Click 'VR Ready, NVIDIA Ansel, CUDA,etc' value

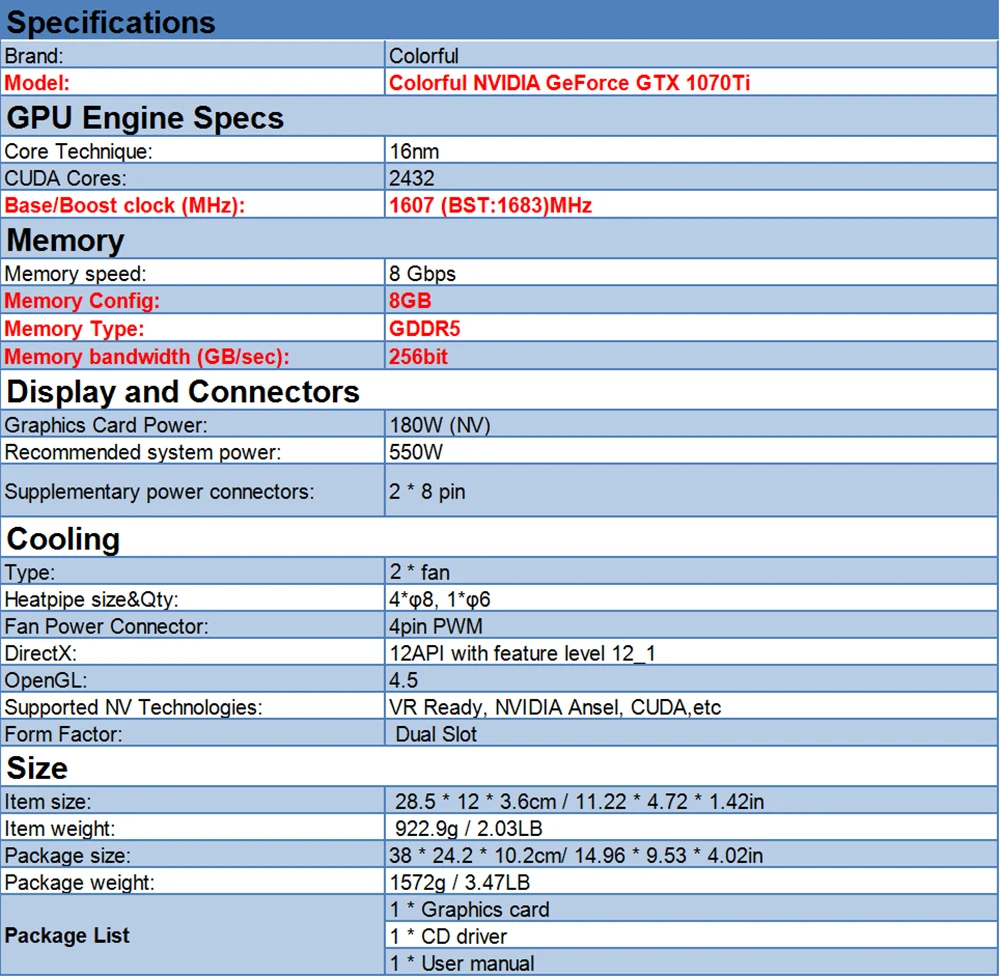pos(555,707)
